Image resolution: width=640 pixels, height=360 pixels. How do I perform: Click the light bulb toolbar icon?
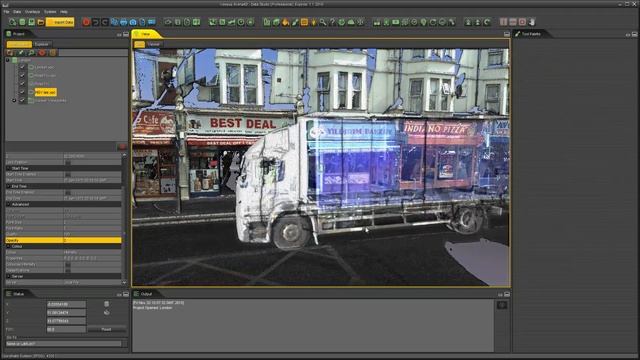click(x=423, y=22)
